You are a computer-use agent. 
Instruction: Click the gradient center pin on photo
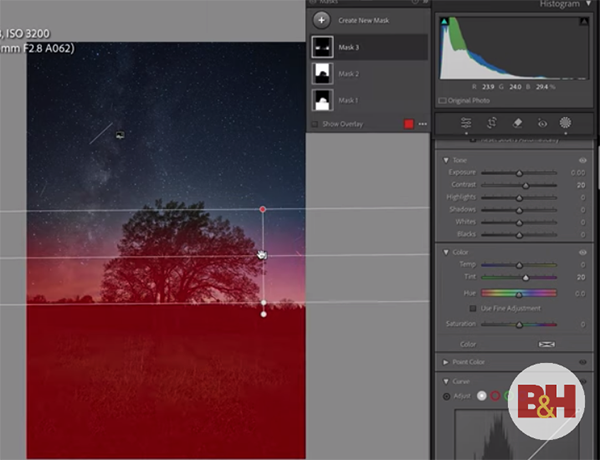(262, 255)
